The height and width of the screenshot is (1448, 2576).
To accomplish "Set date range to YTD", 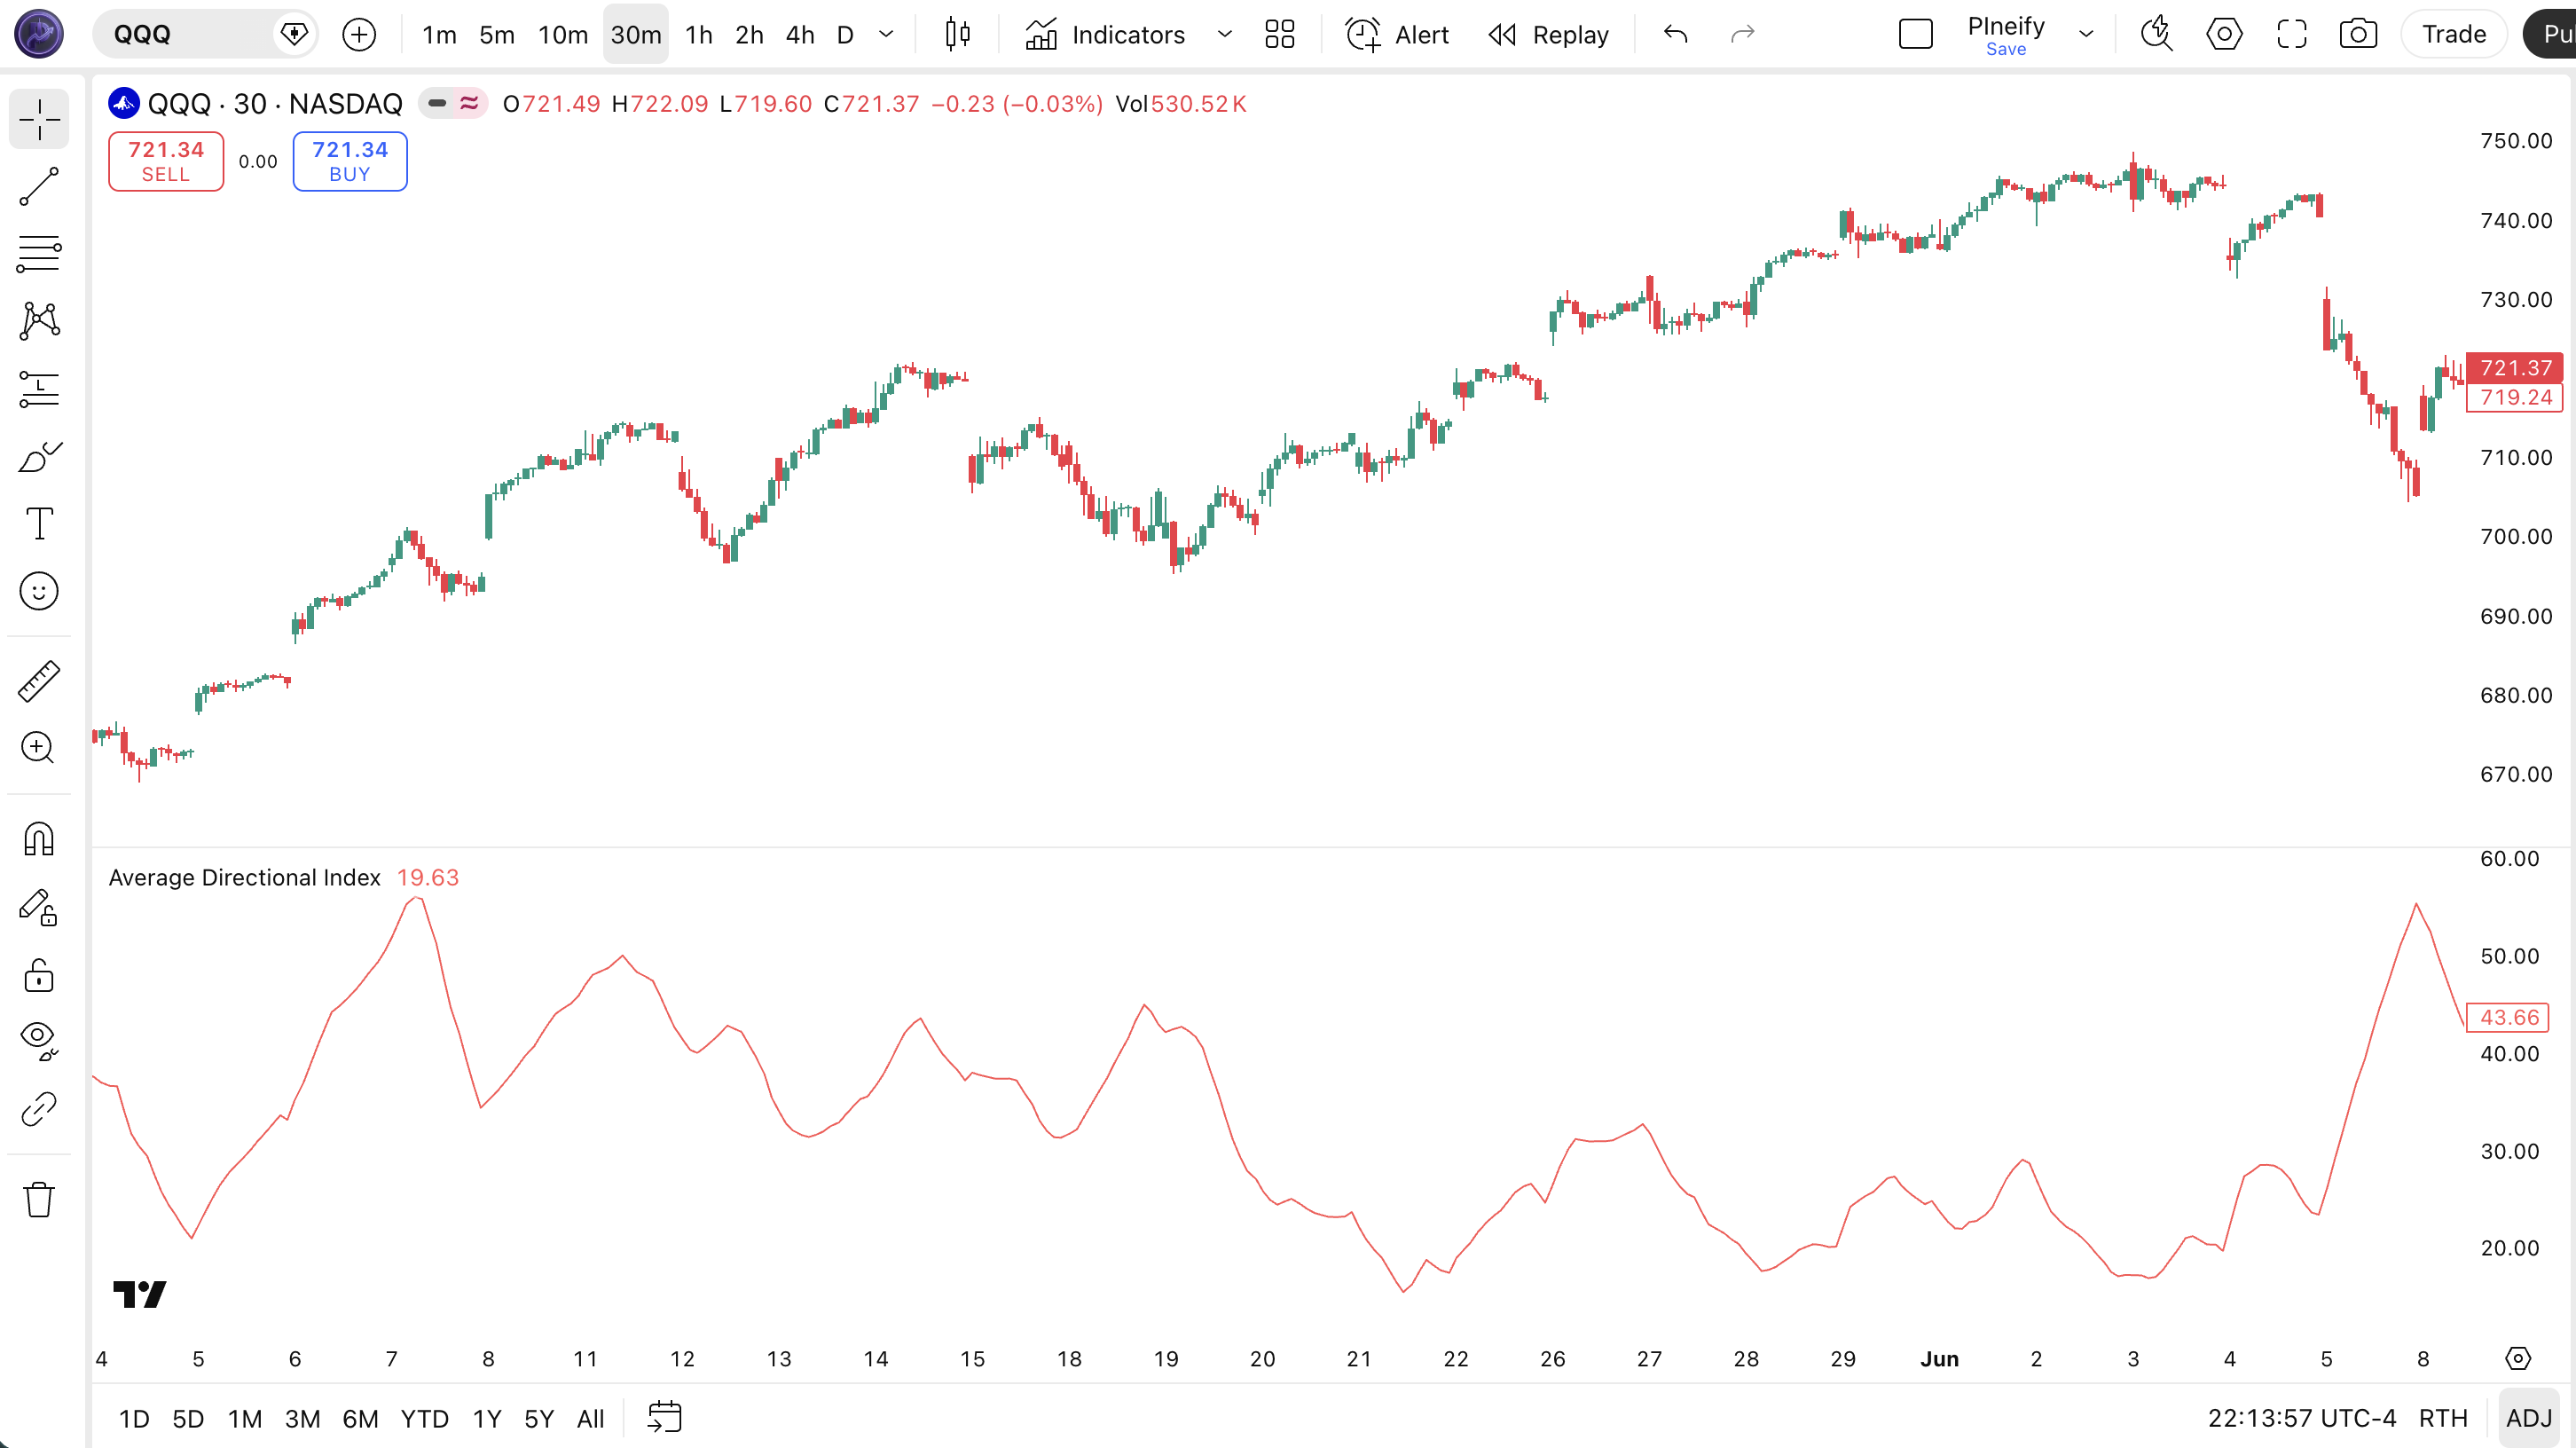I will point(425,1418).
